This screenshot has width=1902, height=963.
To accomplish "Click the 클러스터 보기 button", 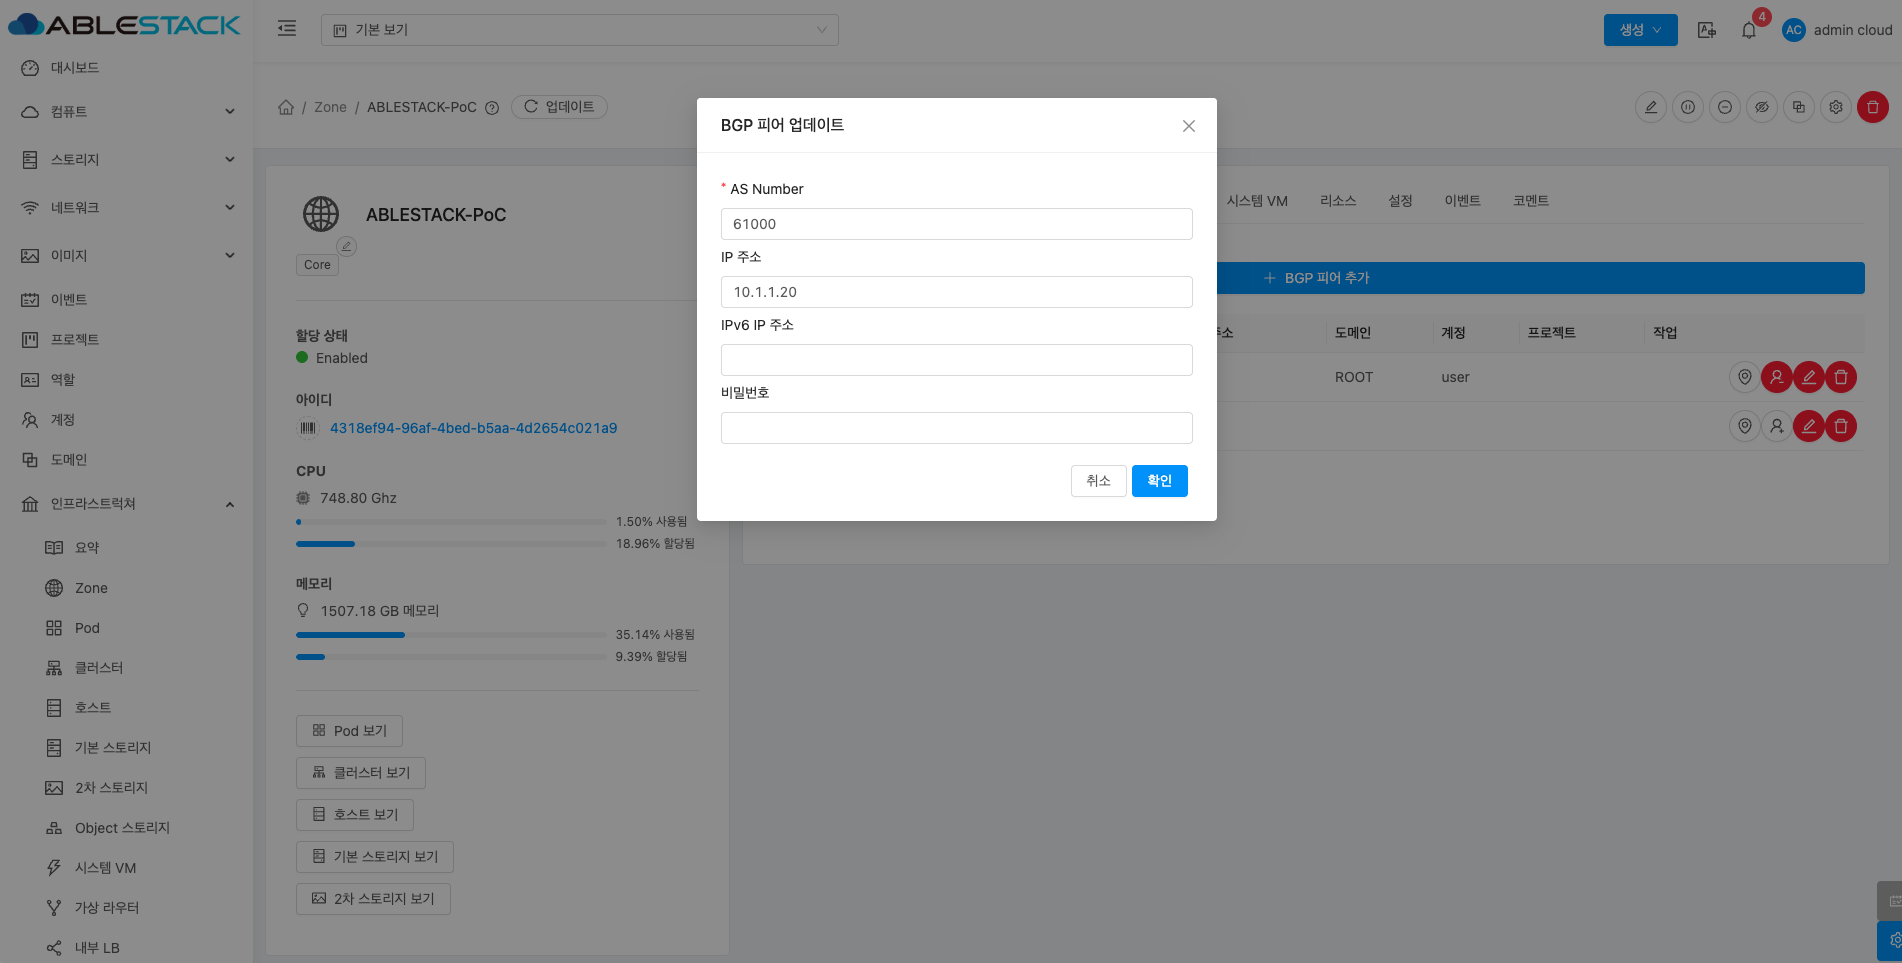I will click(x=361, y=773).
